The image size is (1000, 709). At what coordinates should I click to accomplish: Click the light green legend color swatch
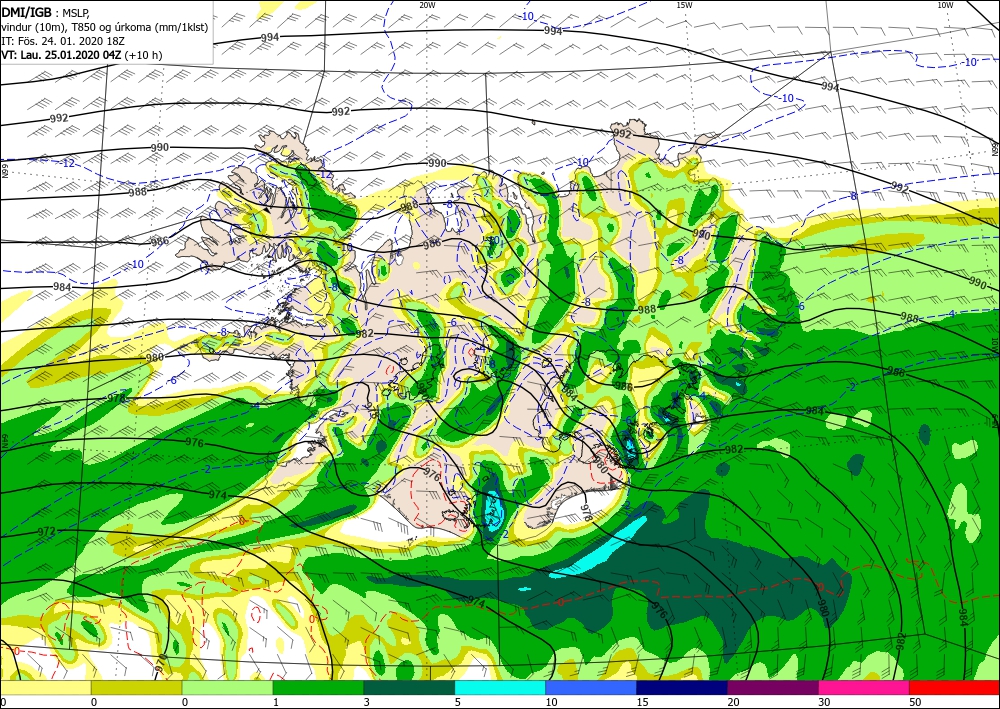(227, 688)
